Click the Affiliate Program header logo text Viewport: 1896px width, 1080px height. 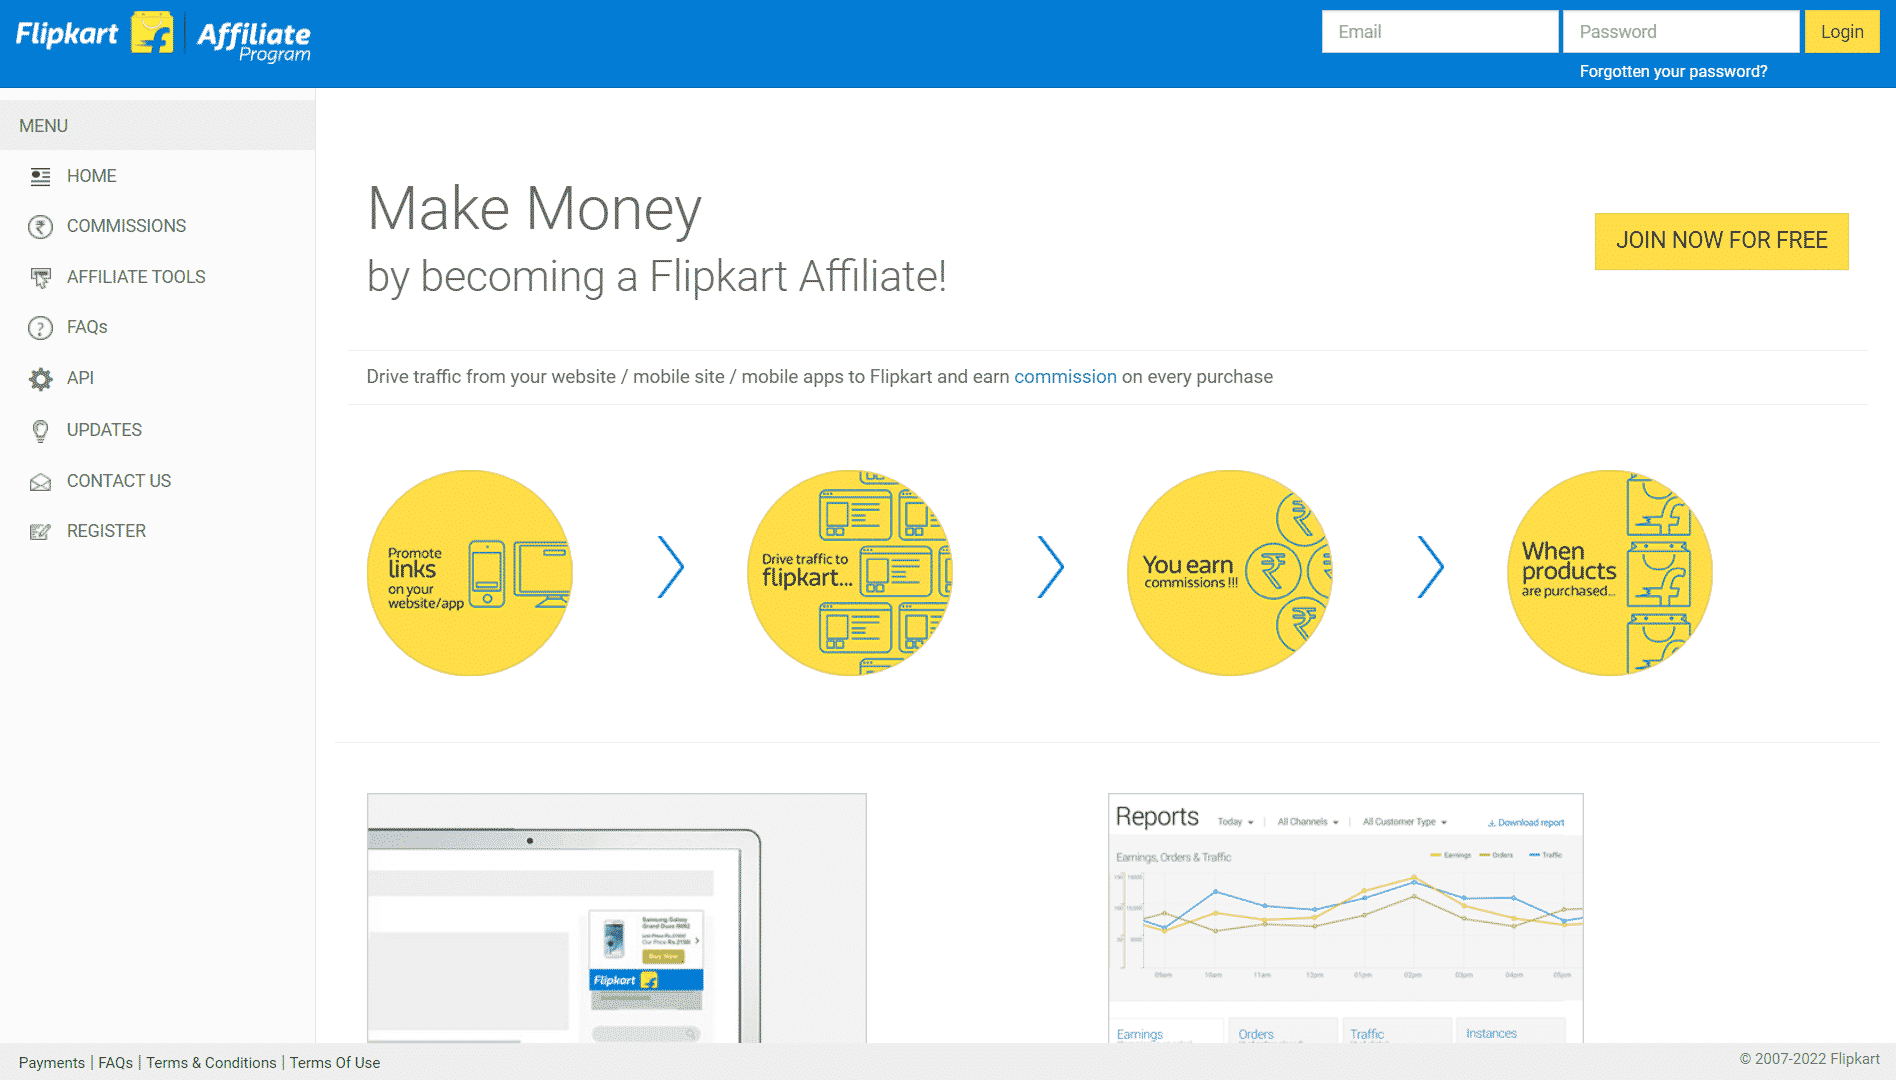(254, 41)
